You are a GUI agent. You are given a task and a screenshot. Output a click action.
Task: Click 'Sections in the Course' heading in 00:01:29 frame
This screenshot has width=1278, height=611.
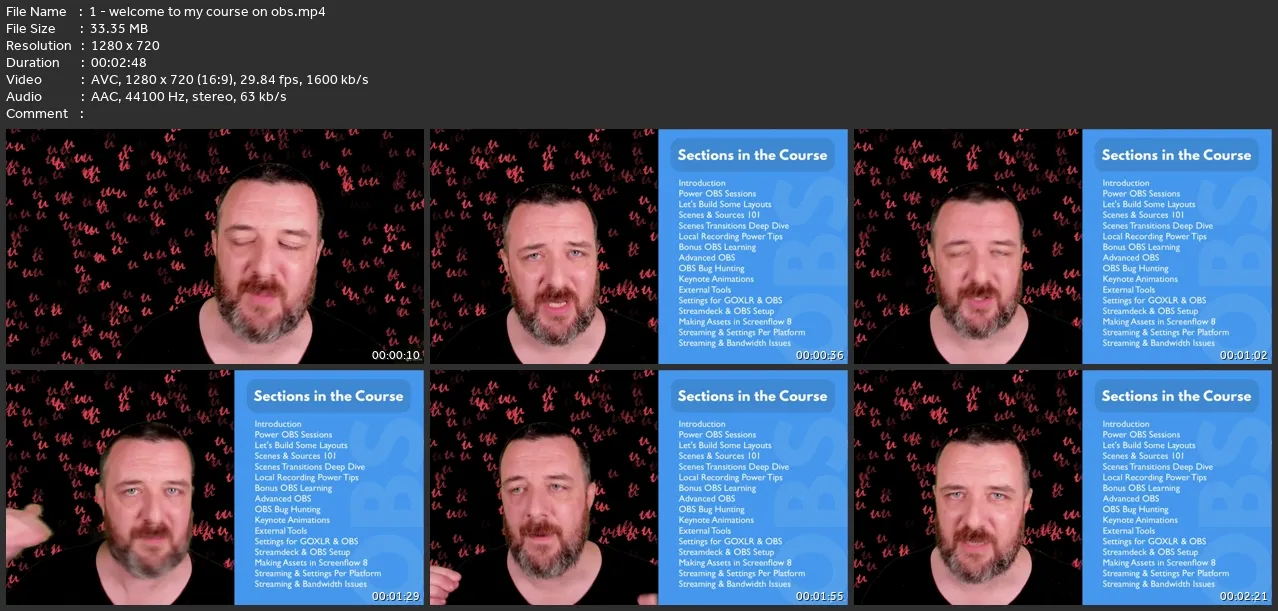click(x=328, y=396)
